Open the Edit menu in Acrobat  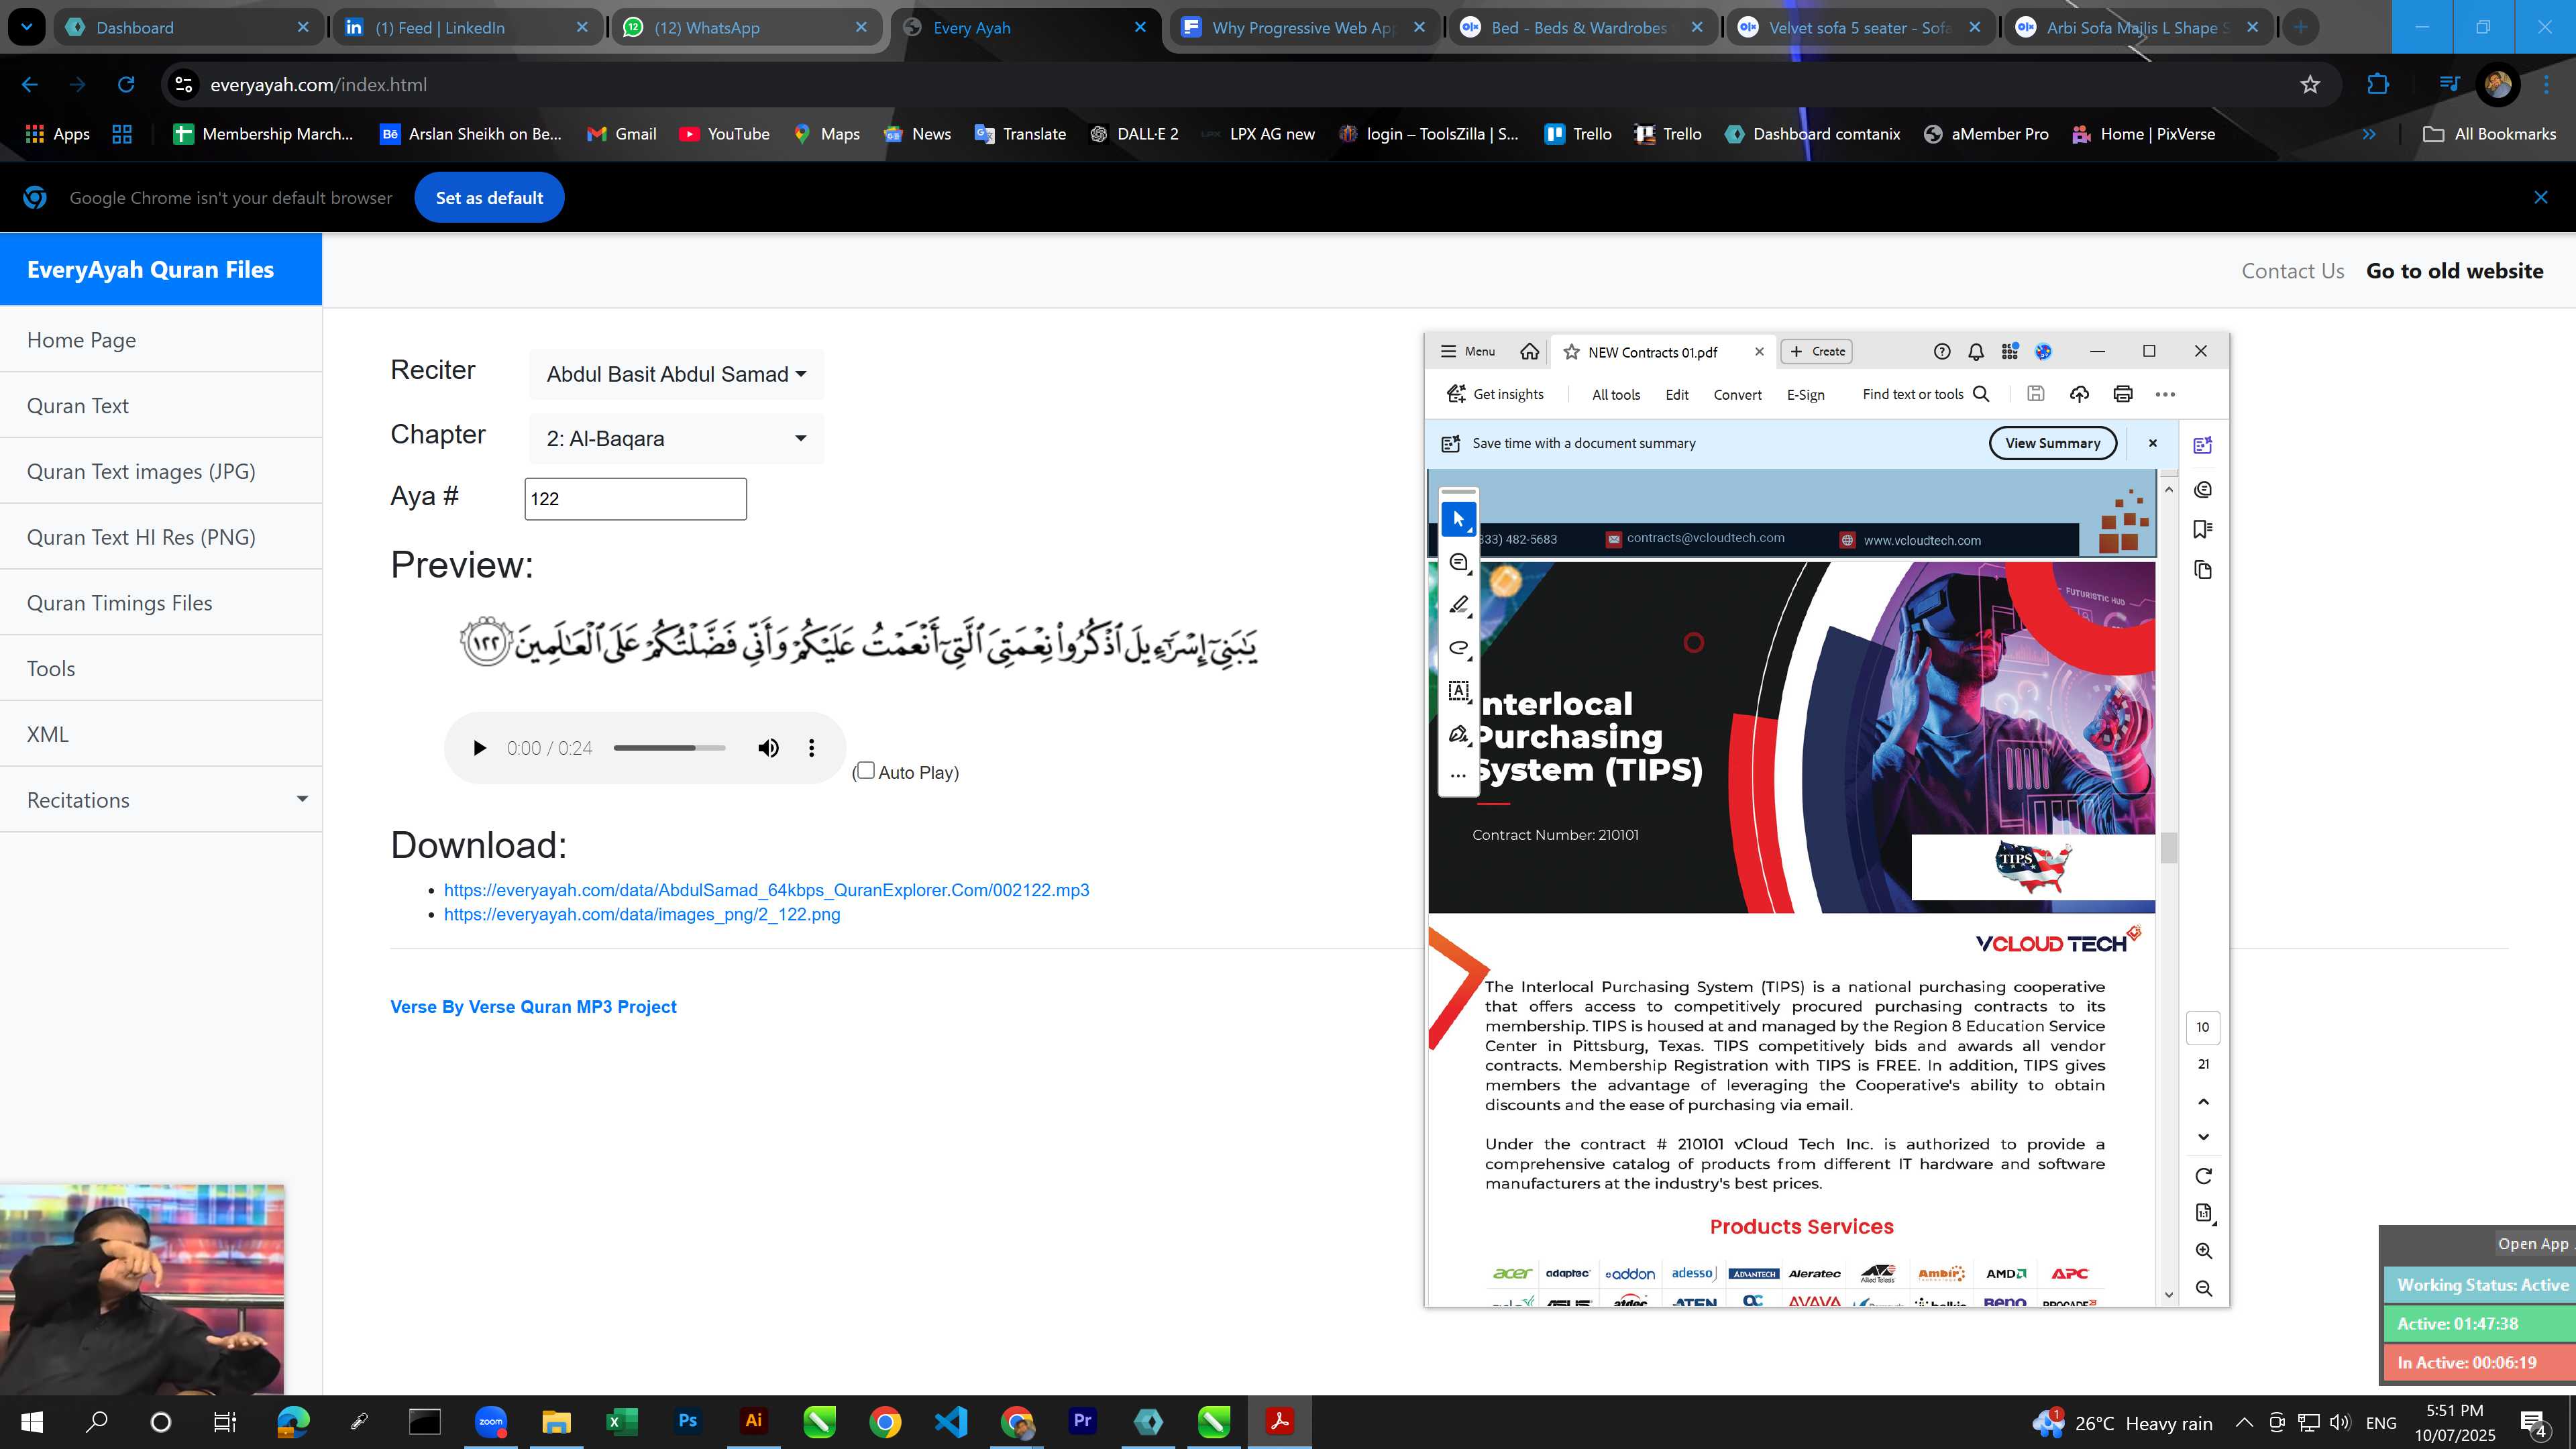[x=1677, y=395]
